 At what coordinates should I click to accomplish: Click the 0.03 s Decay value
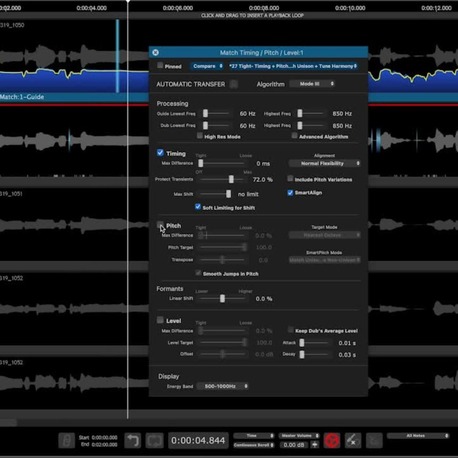coord(347,355)
